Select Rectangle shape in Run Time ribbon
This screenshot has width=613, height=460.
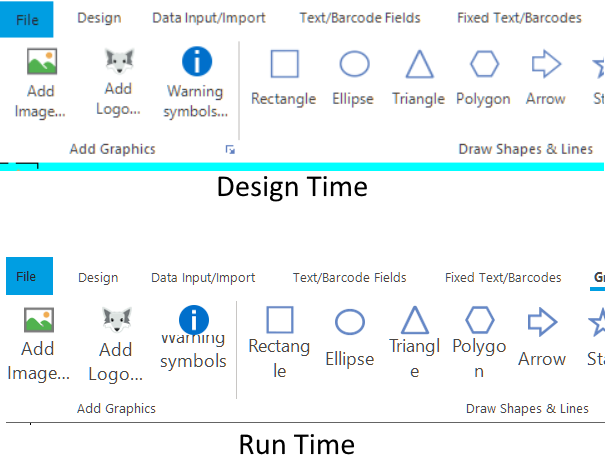pyautogui.click(x=280, y=321)
